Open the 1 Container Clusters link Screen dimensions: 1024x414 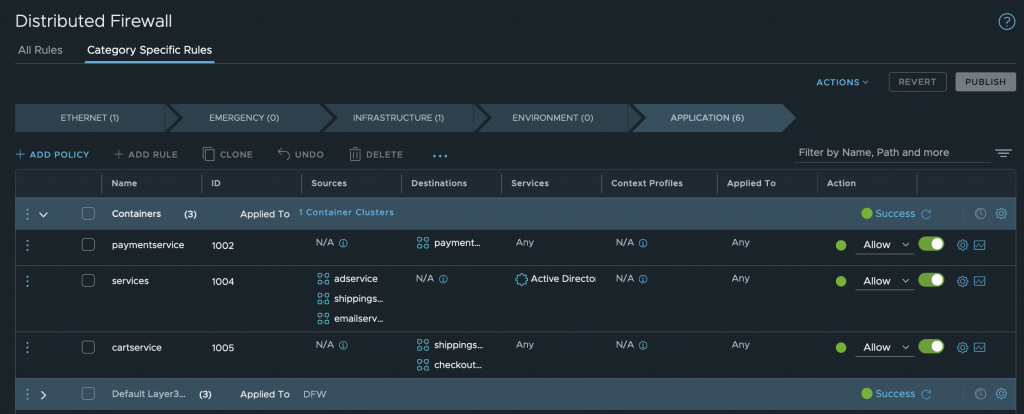click(346, 212)
